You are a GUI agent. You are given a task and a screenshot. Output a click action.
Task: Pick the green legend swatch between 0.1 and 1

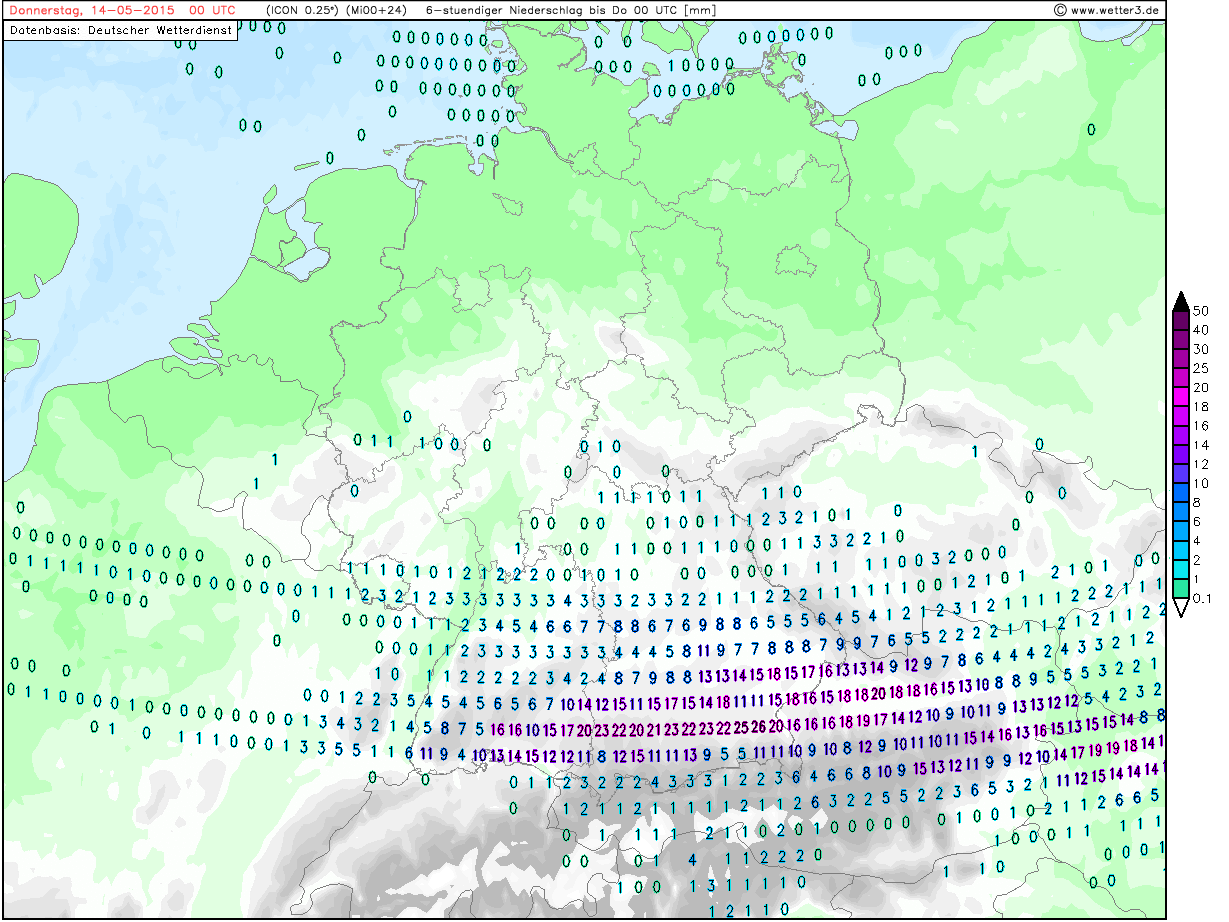(1180, 589)
